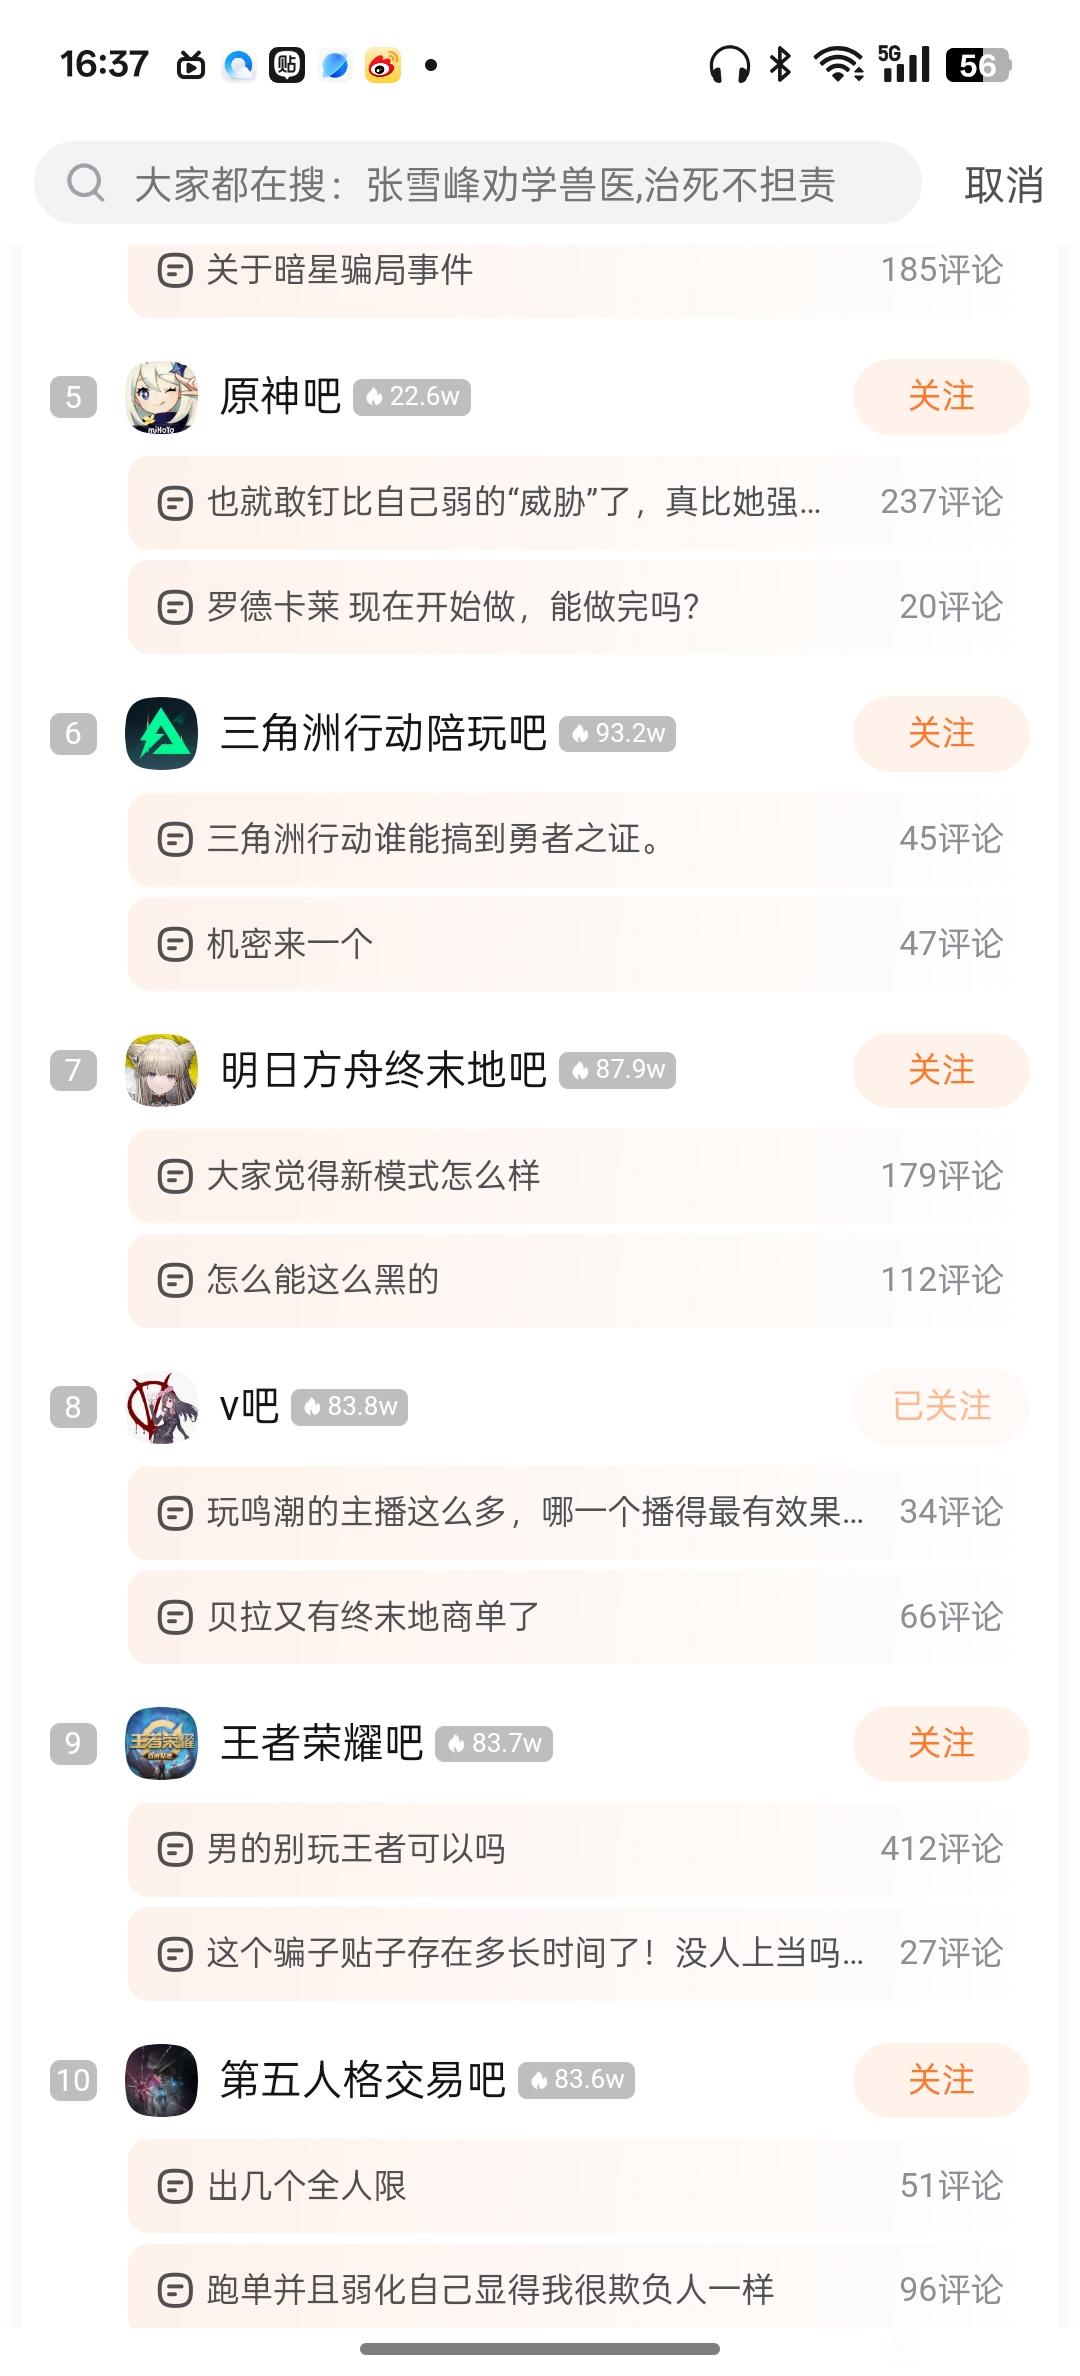
Task: Tap the 王者荣耀吧 game icon
Action: point(161,1743)
